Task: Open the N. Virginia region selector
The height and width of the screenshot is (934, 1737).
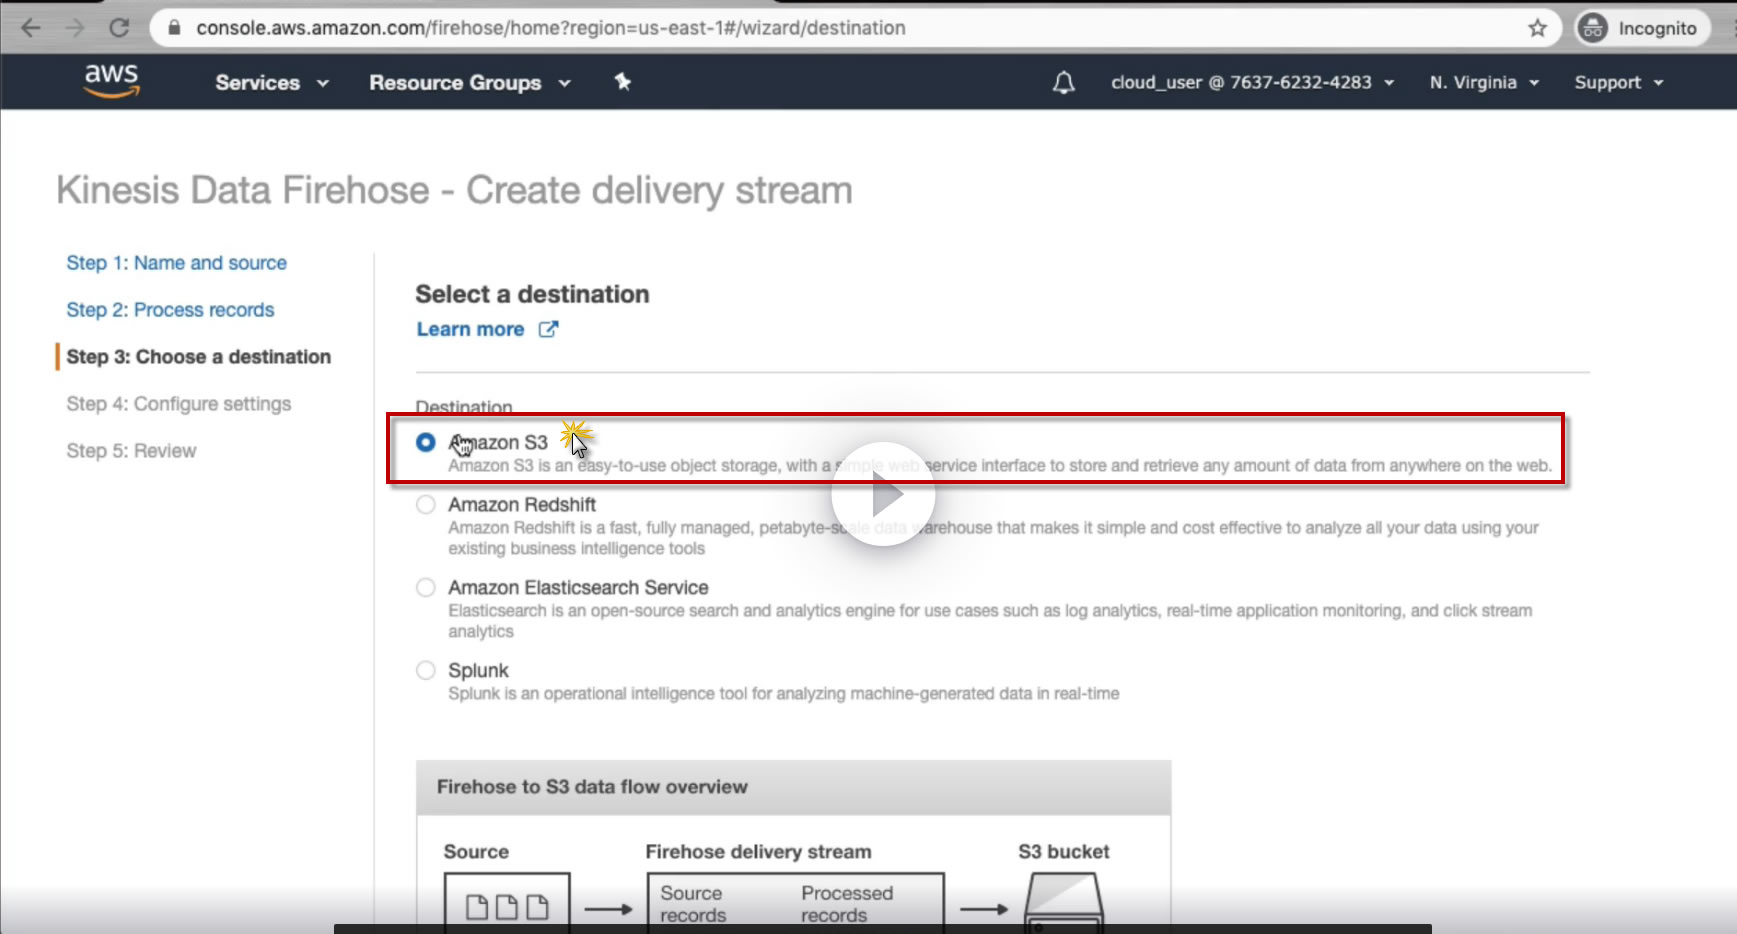Action: click(x=1484, y=83)
